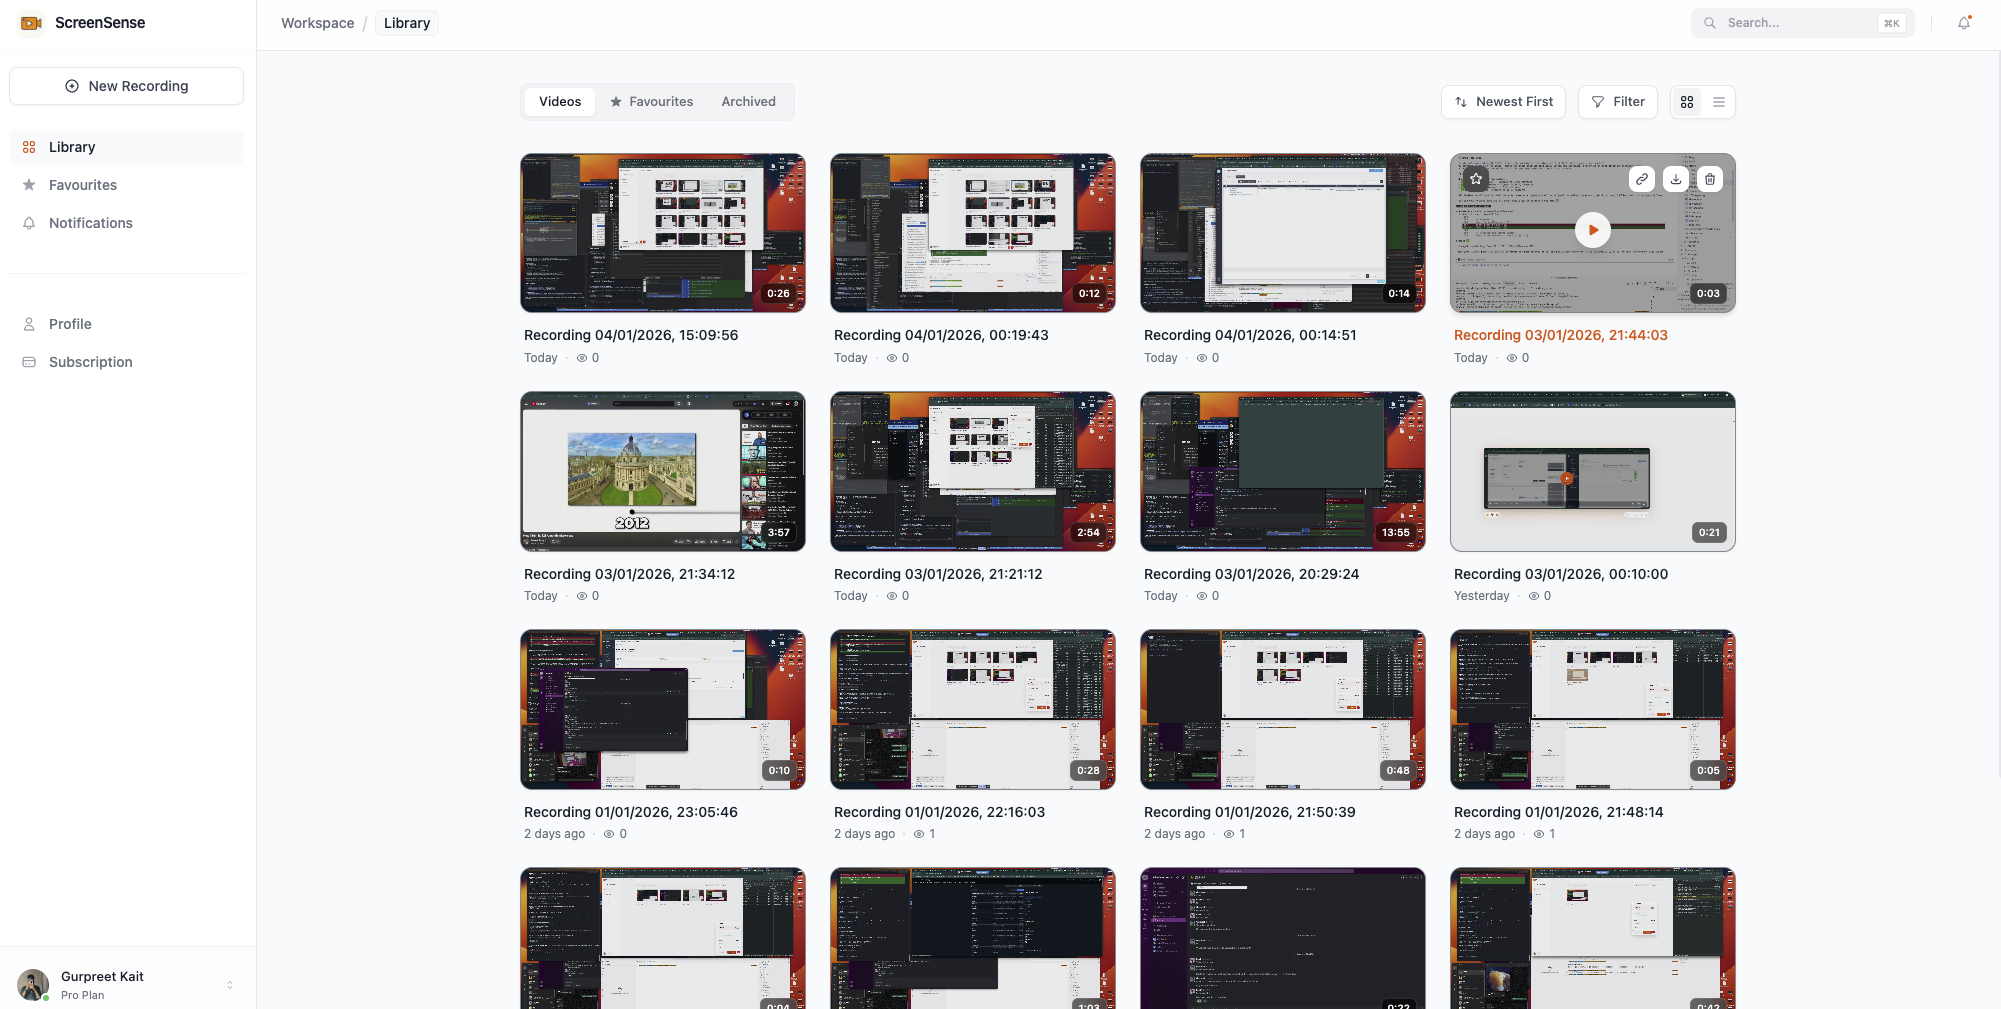The width and height of the screenshot is (2001, 1009).
Task: Click the ScreenSense logo
Action: point(82,22)
